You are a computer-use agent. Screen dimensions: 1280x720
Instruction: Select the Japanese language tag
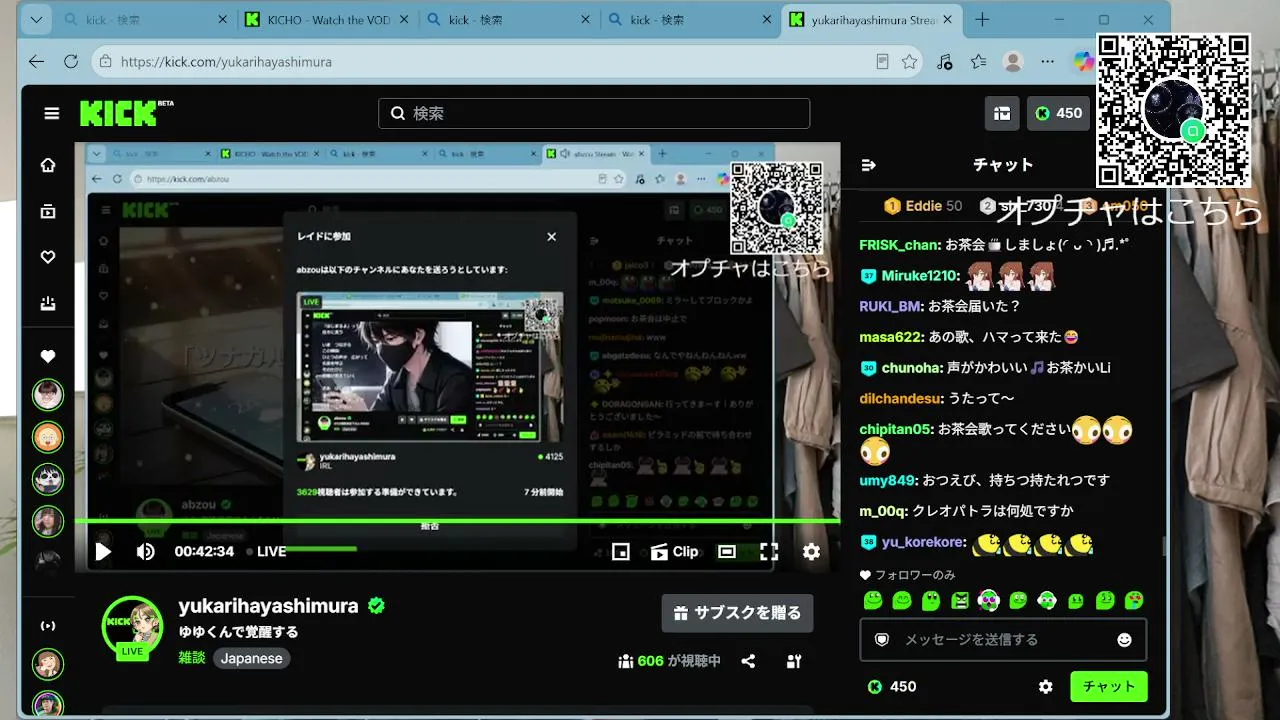[251, 658]
